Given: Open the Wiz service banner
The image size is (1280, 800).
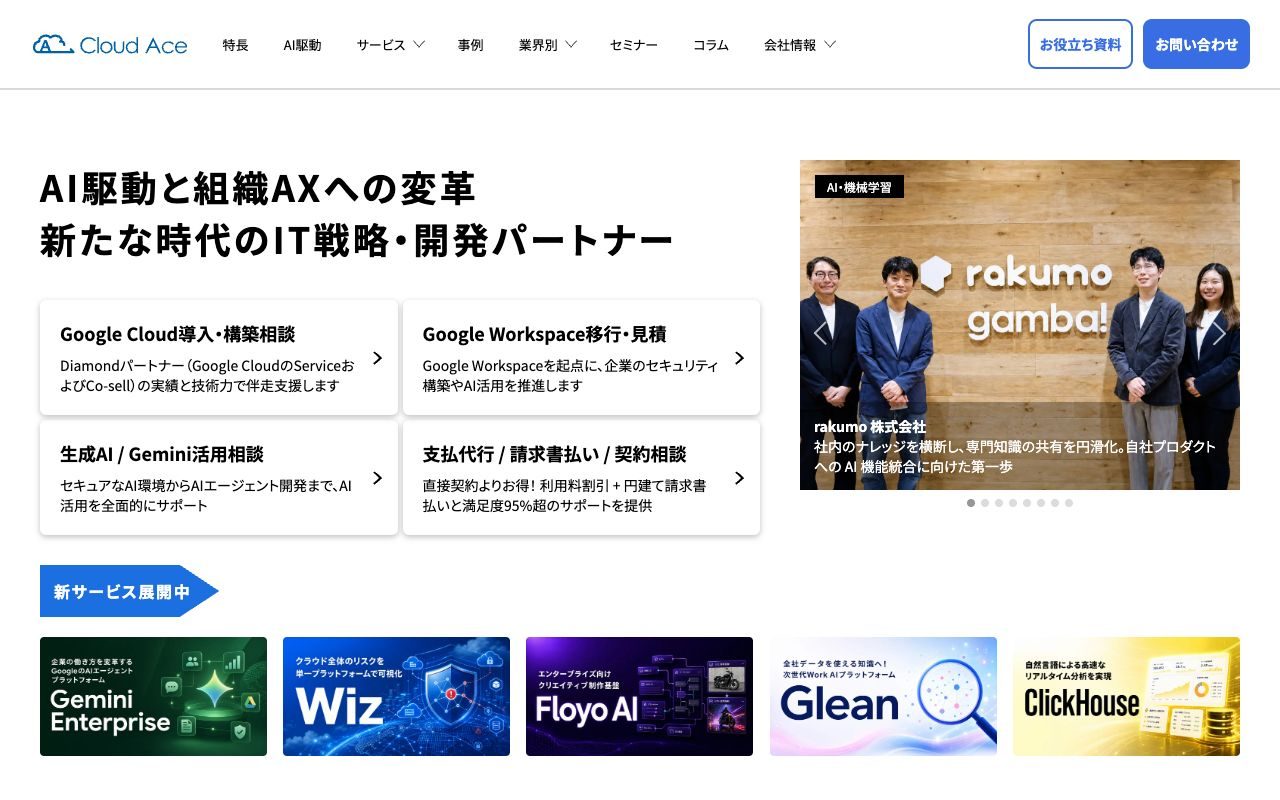Looking at the screenshot, I should click(x=396, y=696).
